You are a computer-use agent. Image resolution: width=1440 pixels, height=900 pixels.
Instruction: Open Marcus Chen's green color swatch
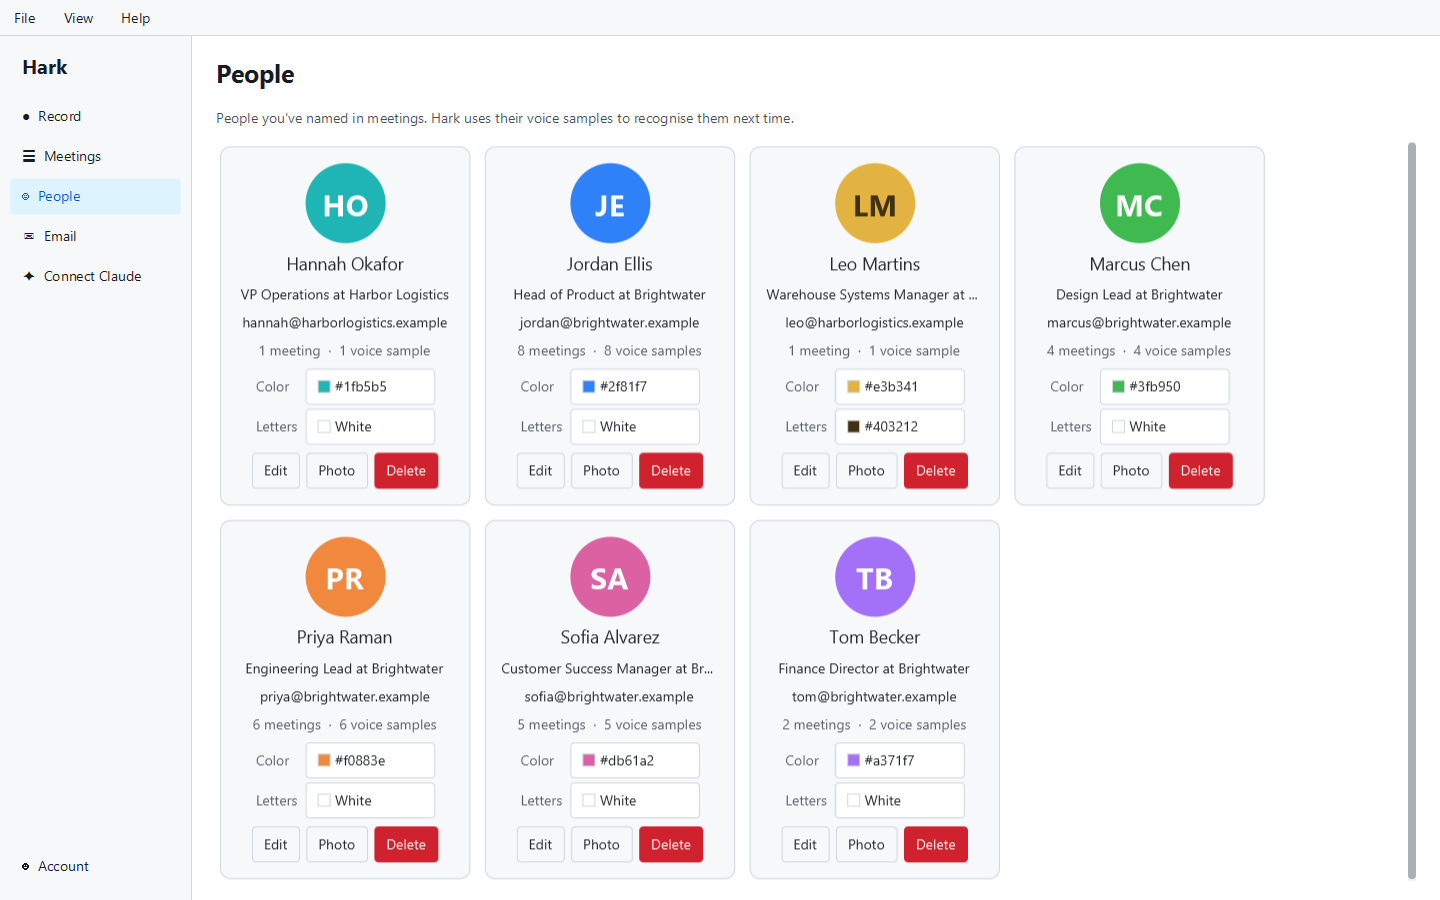click(1119, 387)
